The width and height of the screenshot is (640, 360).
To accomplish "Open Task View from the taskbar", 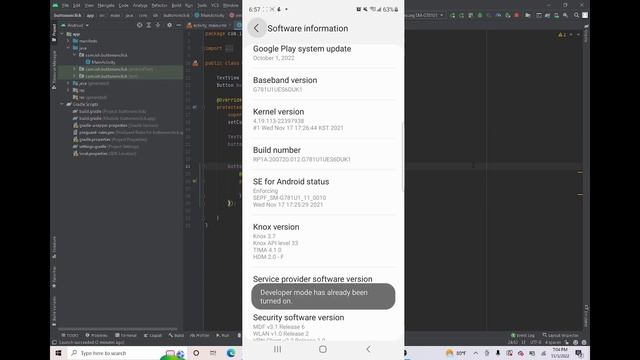I will click(x=213, y=353).
